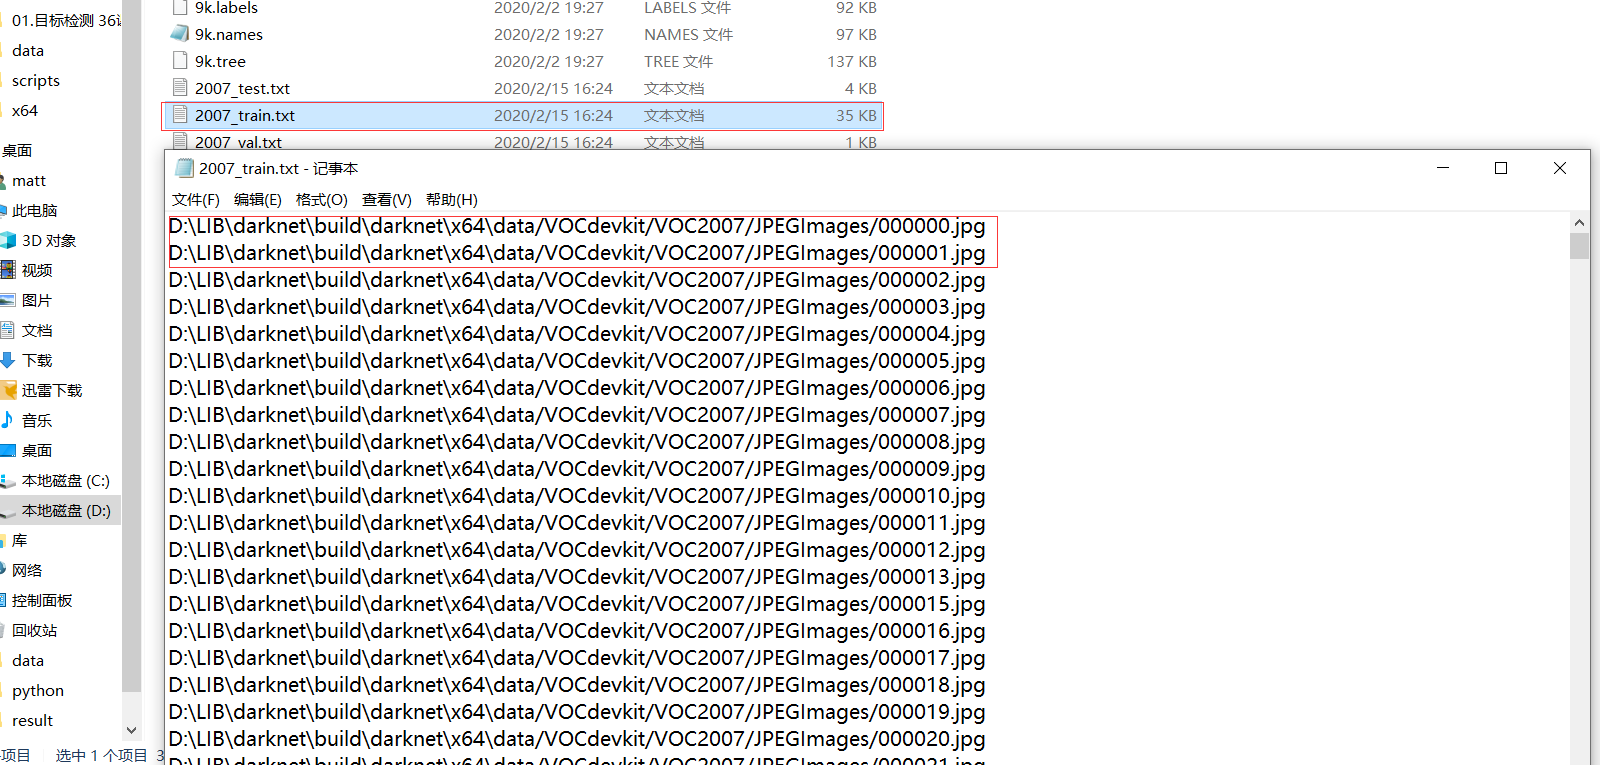Open Notepad's 帮助(H) menu

click(x=452, y=200)
